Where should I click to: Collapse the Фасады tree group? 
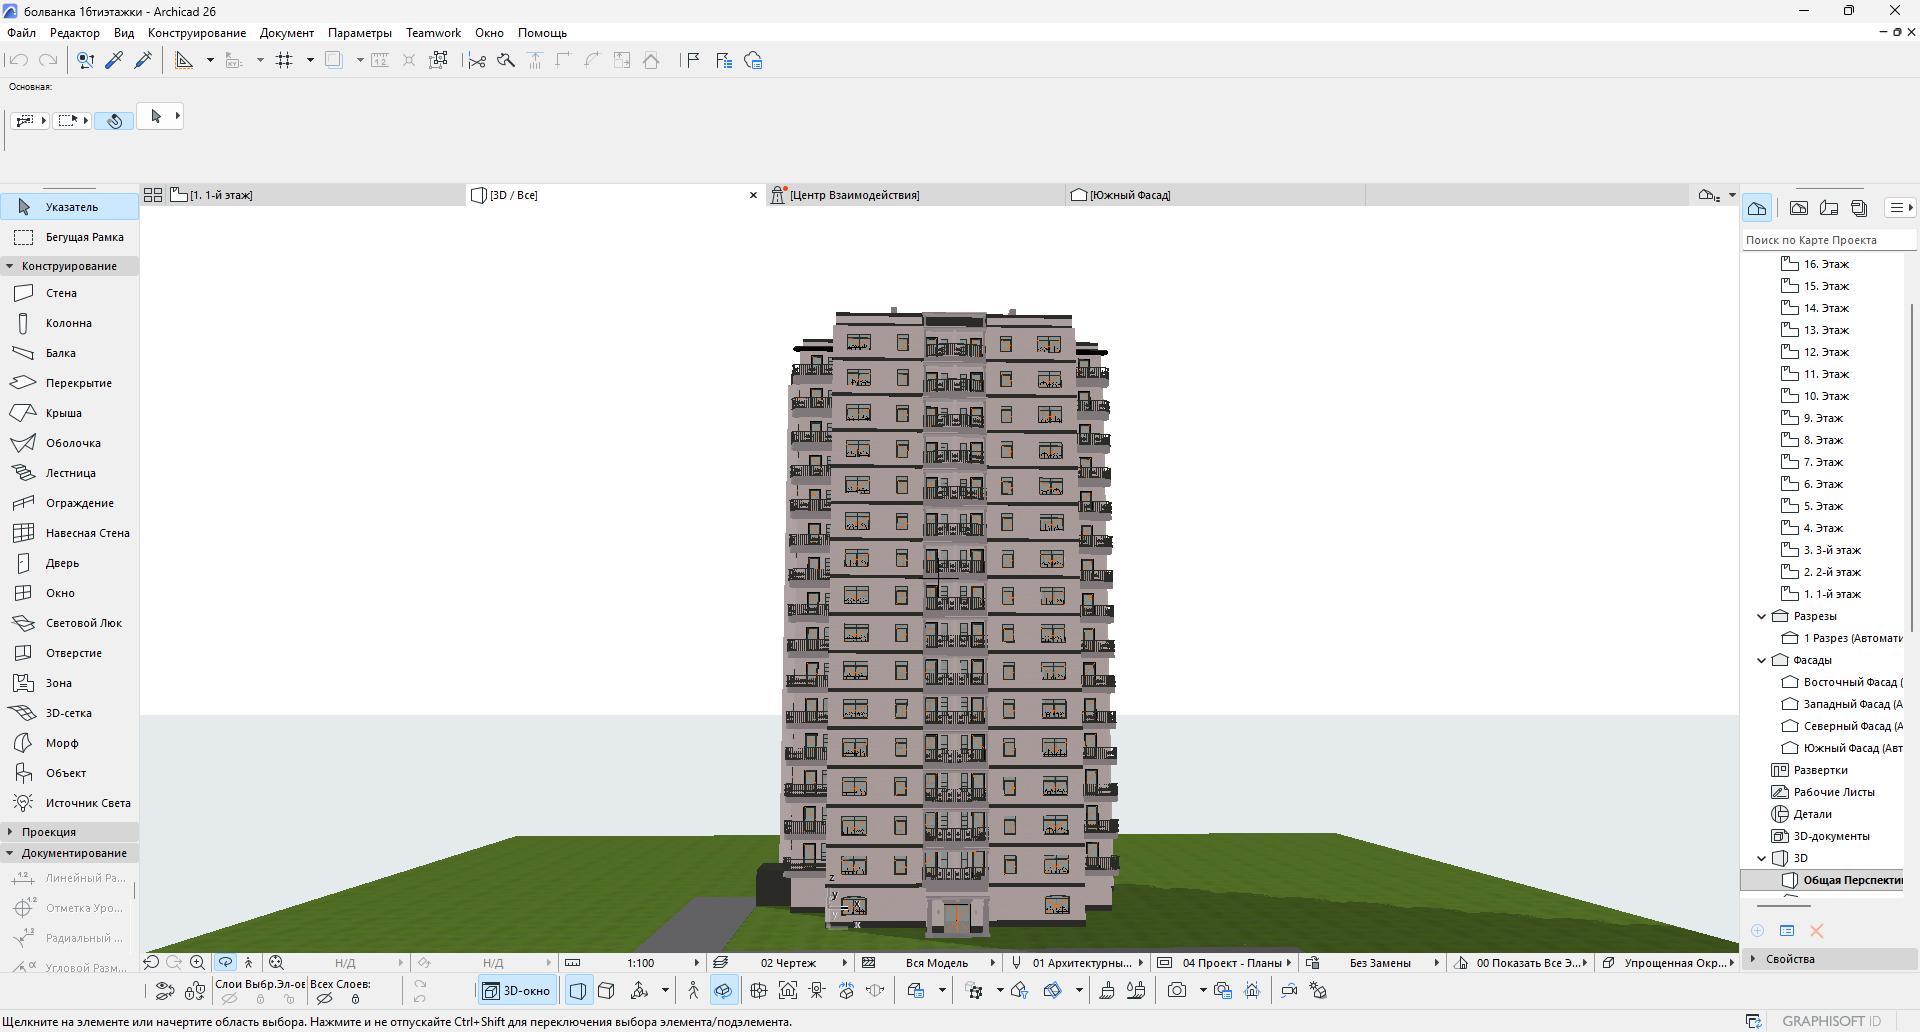coord(1762,660)
